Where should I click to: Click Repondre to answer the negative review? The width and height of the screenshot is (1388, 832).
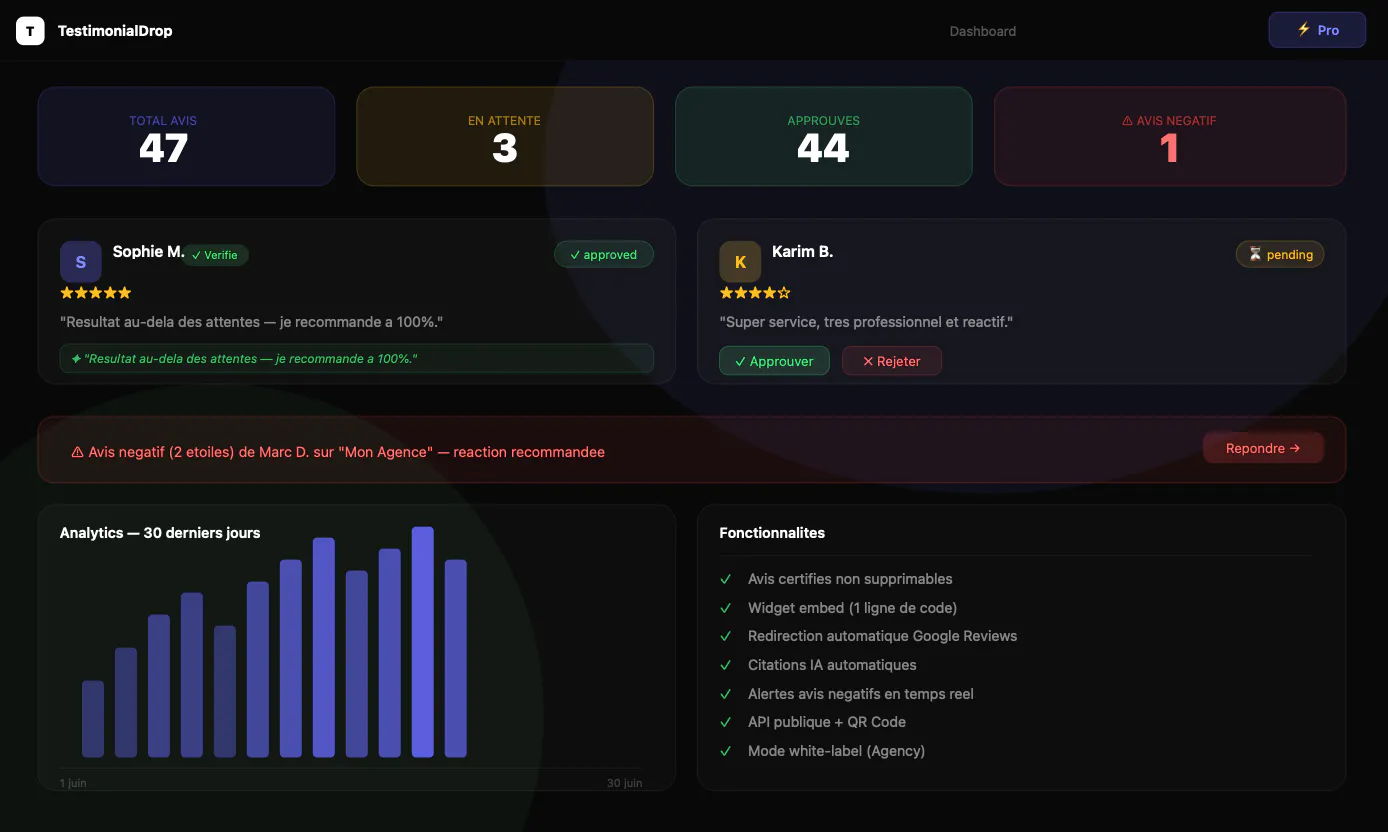coord(1263,448)
